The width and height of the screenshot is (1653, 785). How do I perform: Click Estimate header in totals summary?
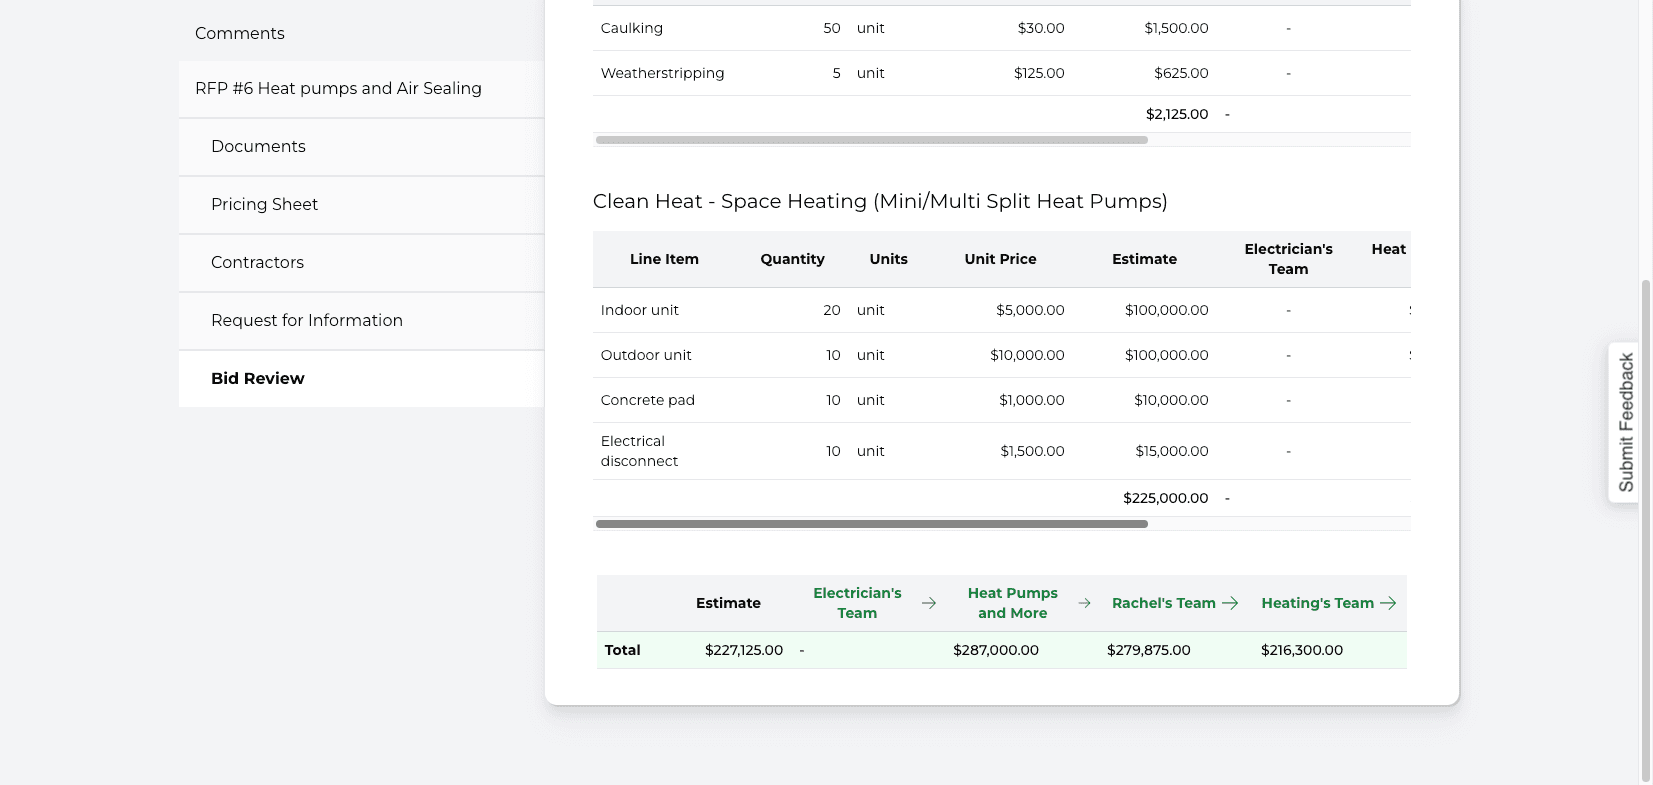(728, 603)
